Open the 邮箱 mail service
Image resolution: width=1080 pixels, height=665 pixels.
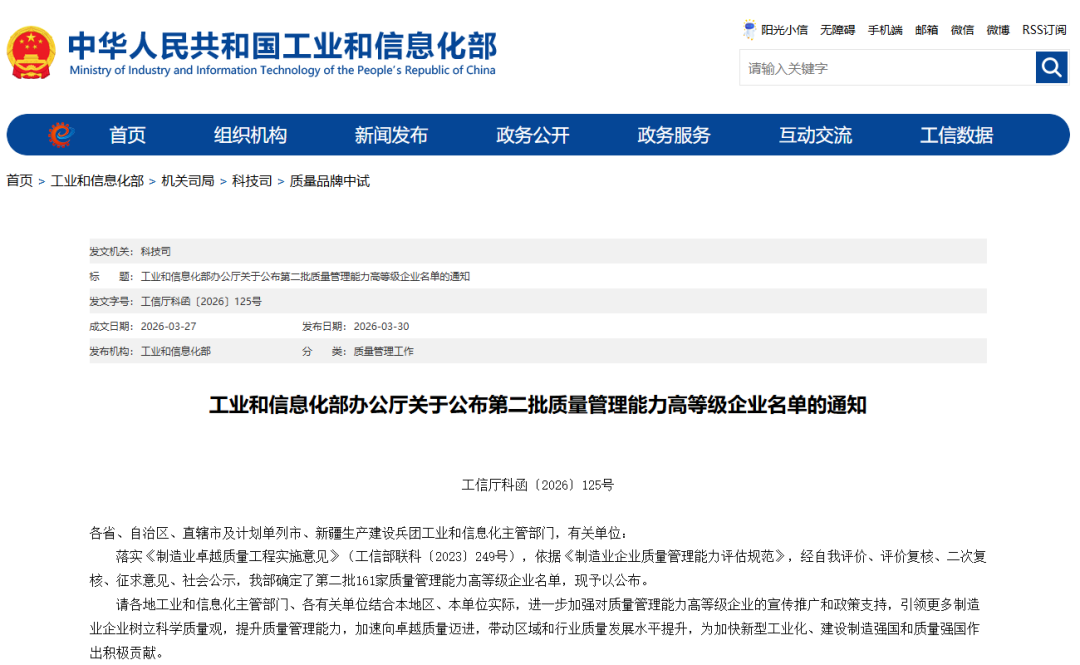pyautogui.click(x=925, y=29)
